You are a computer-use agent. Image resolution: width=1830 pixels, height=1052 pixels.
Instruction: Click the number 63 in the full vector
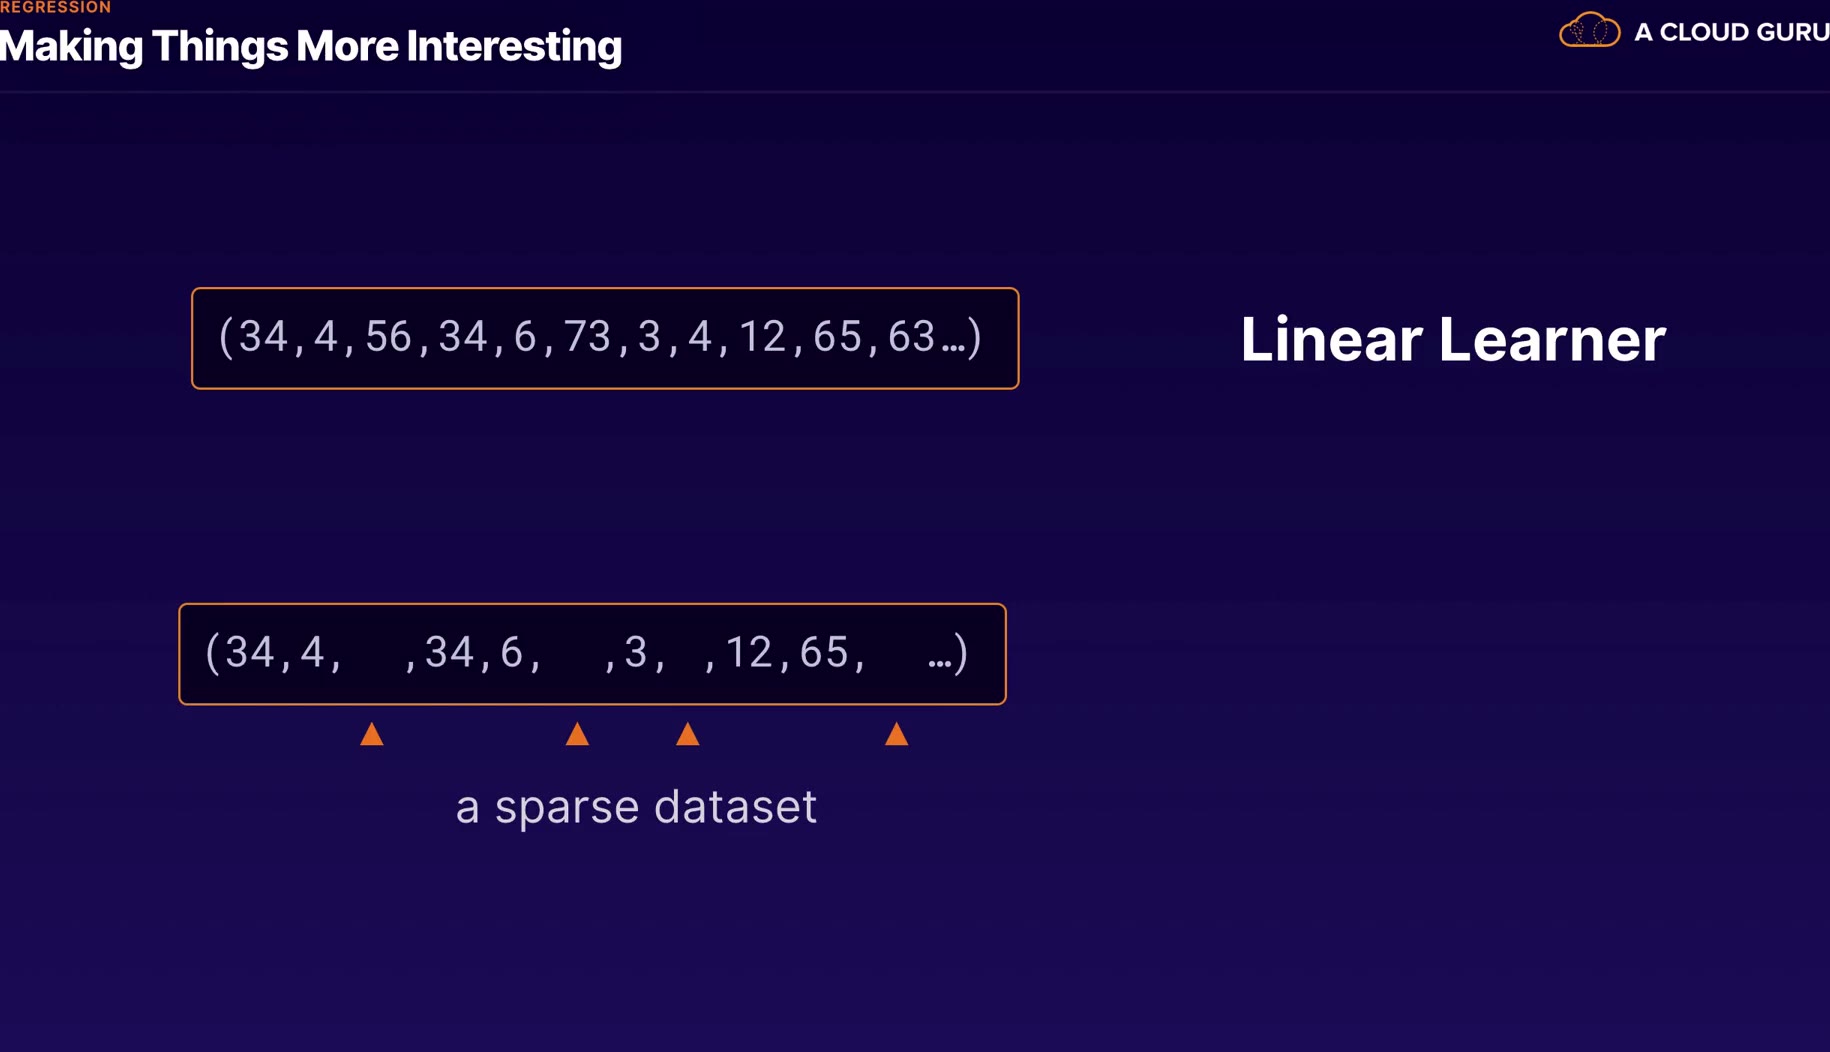pyautogui.click(x=911, y=337)
